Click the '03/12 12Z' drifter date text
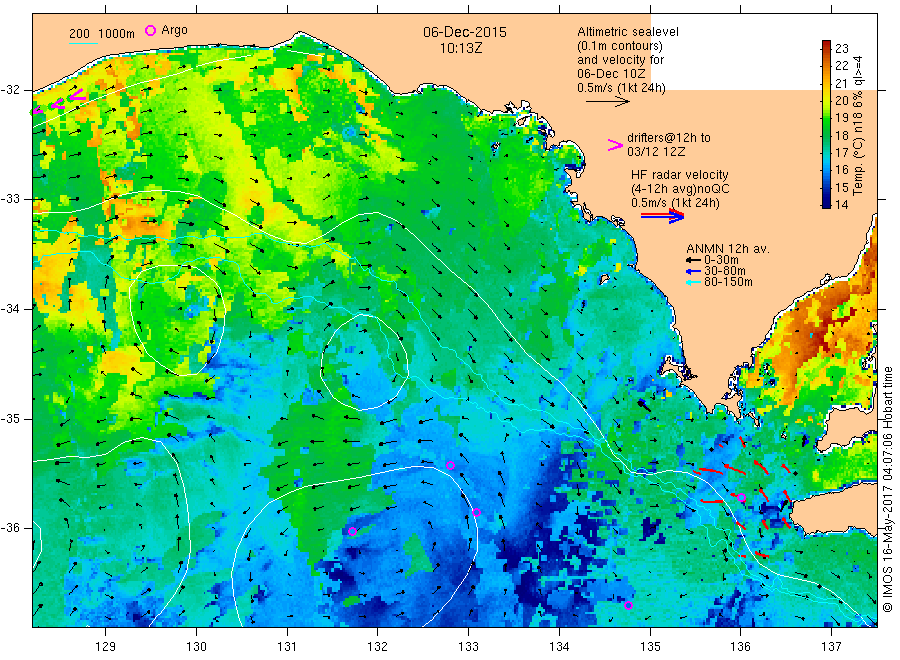Screen dimensions: 900x660 point(656,152)
